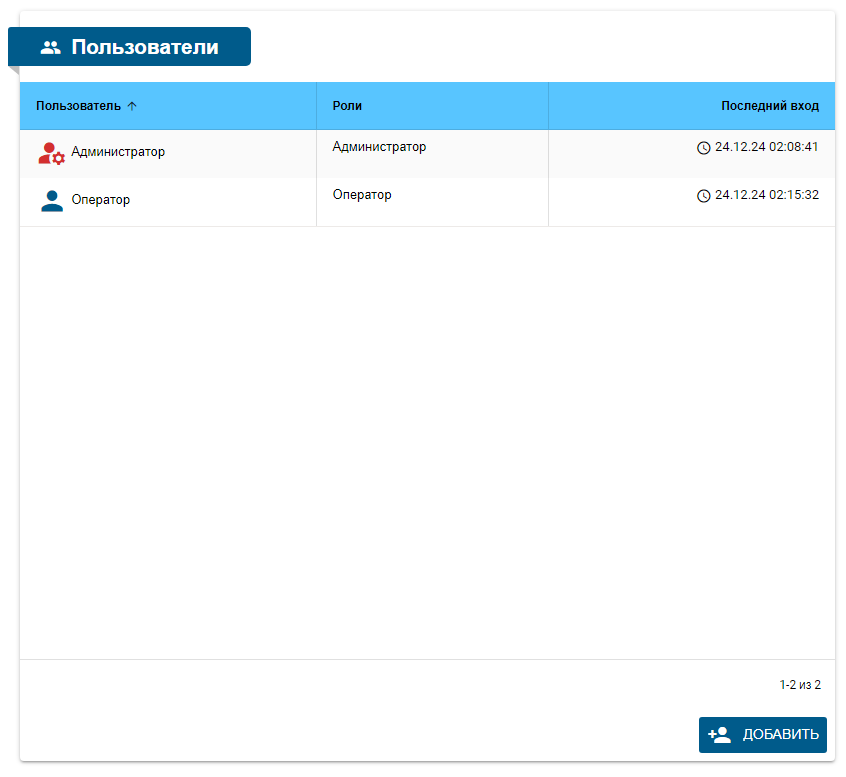
Task: Click the add-user icon on the ДОБАВИТЬ button
Action: pyautogui.click(x=719, y=734)
